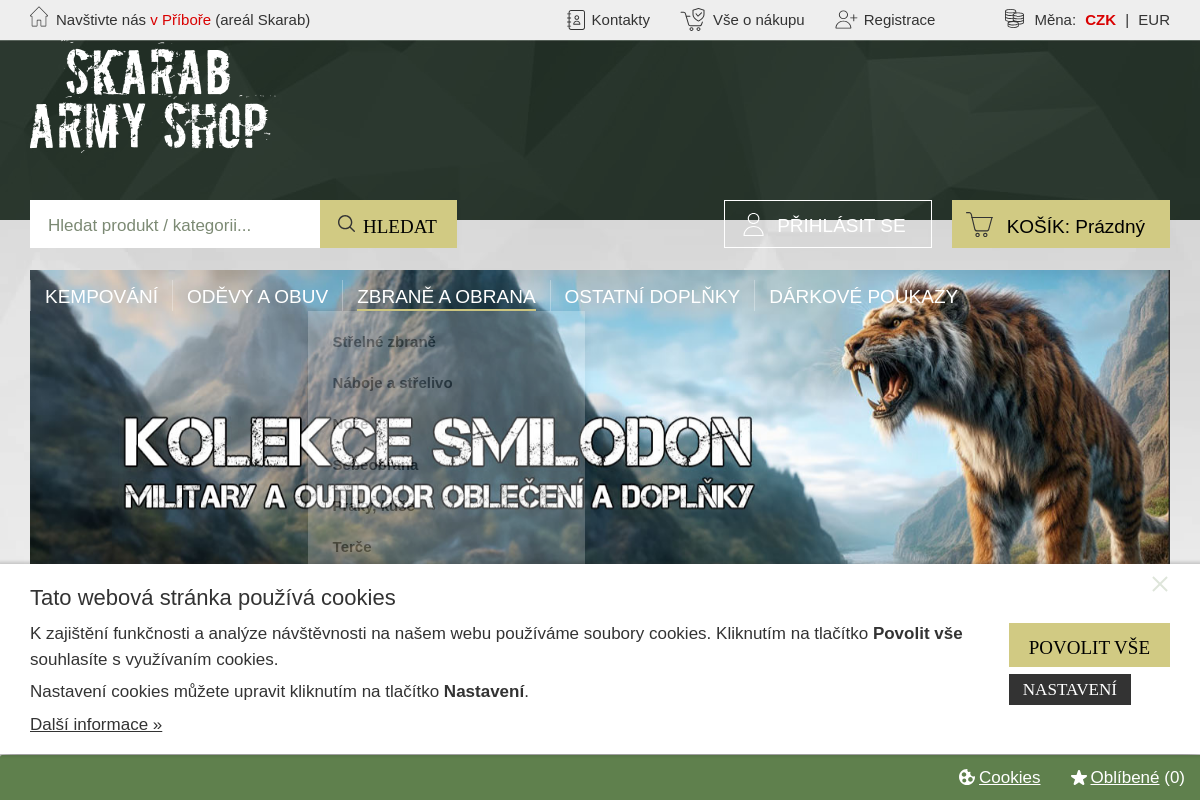Open cookie Nastavení button
Screen dimensions: 1200x800
click(x=1070, y=689)
